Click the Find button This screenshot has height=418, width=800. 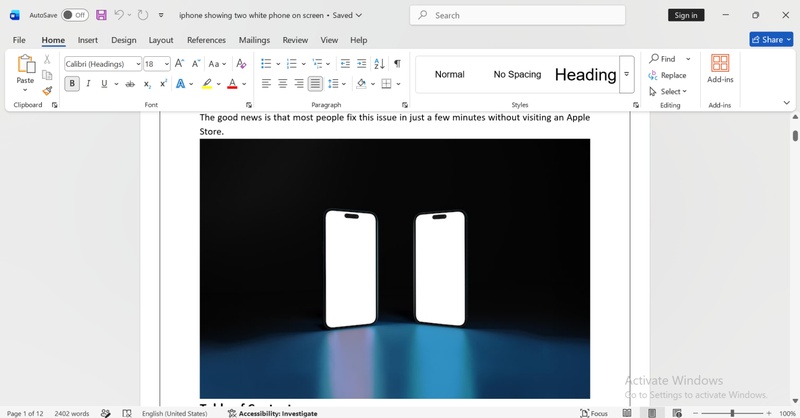click(662, 59)
